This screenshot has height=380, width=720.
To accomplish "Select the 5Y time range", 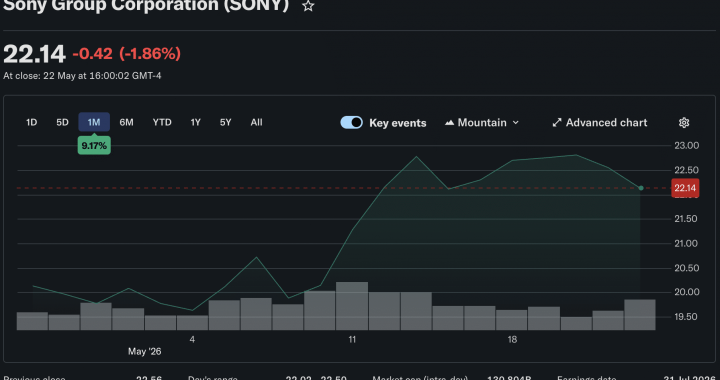I will click(x=225, y=123).
